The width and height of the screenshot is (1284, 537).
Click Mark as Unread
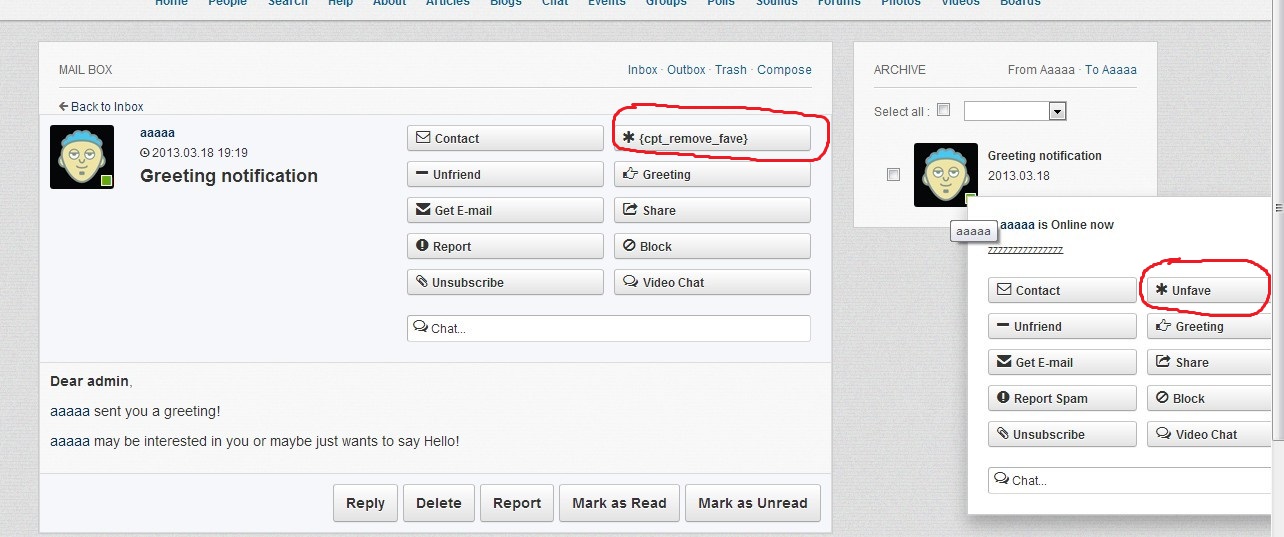[753, 503]
